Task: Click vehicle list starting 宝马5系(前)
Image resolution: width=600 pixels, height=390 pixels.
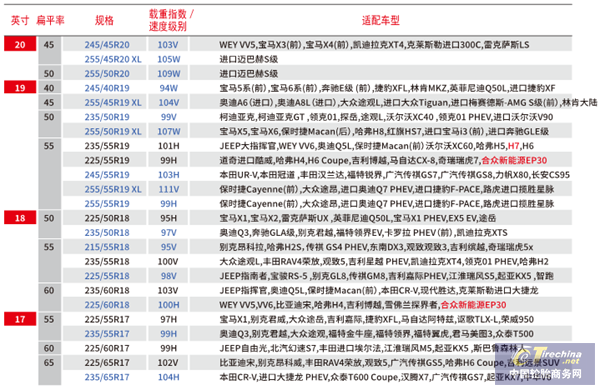Action: tap(387, 88)
